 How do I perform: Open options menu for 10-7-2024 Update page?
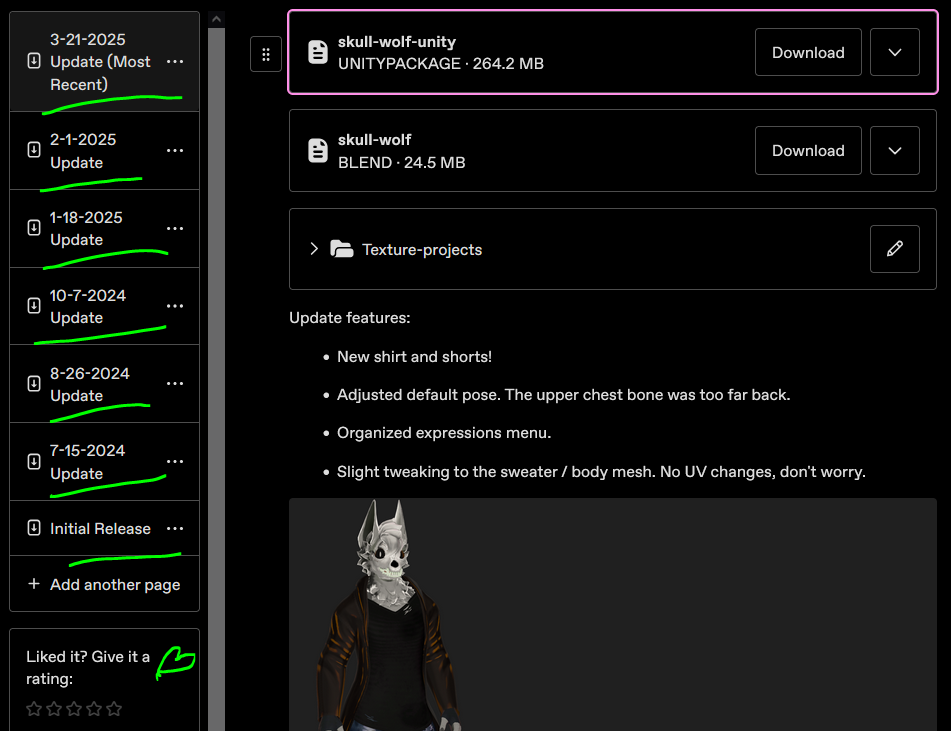click(x=175, y=306)
